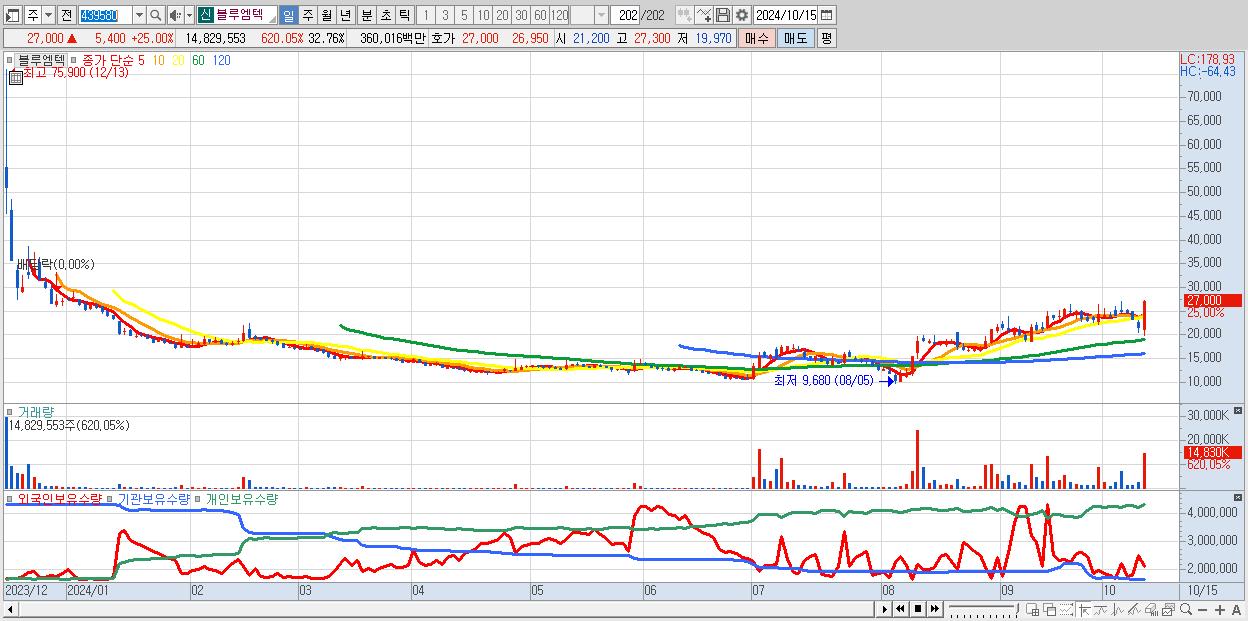Click the chart grid layout icon

pos(1033,610)
